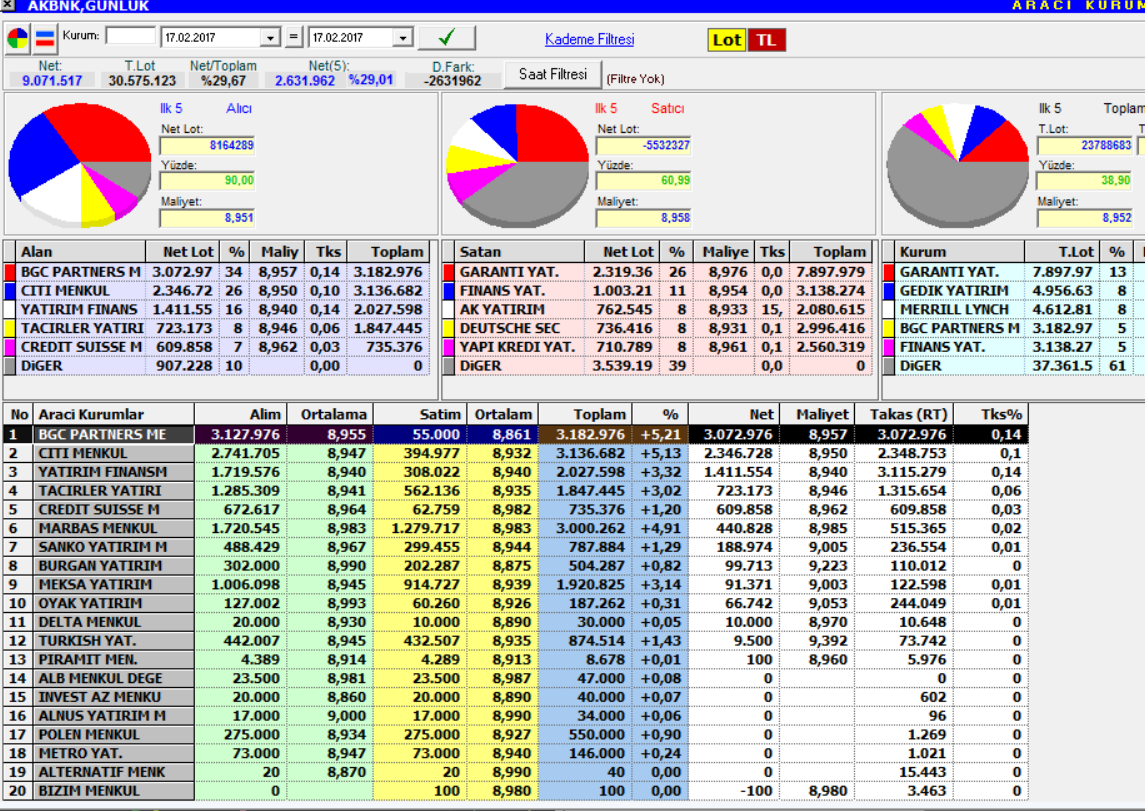Viewport: 1145px width, 811px height.
Task: Click the red-blue striped bars icon
Action: pos(45,38)
